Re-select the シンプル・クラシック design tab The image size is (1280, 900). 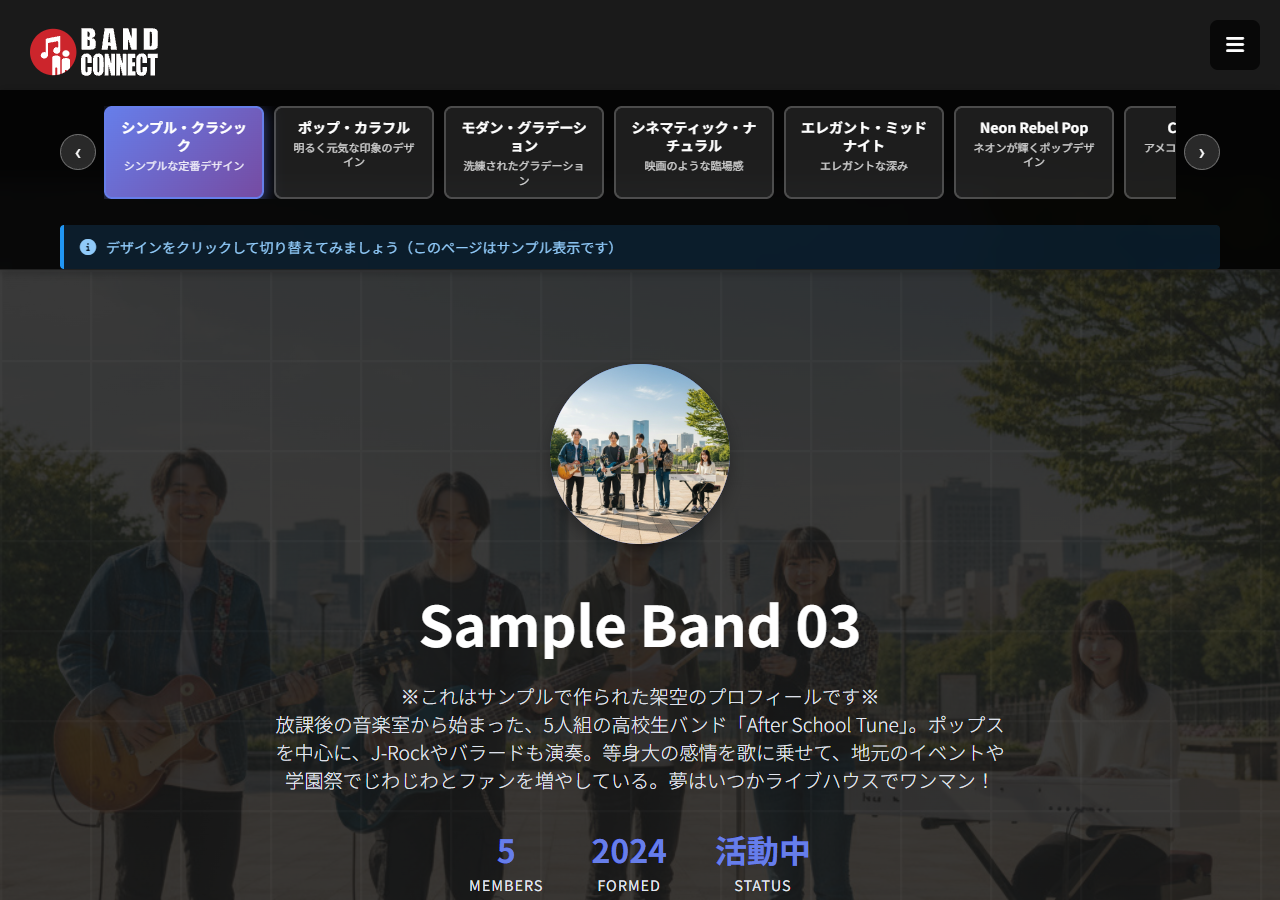183,152
